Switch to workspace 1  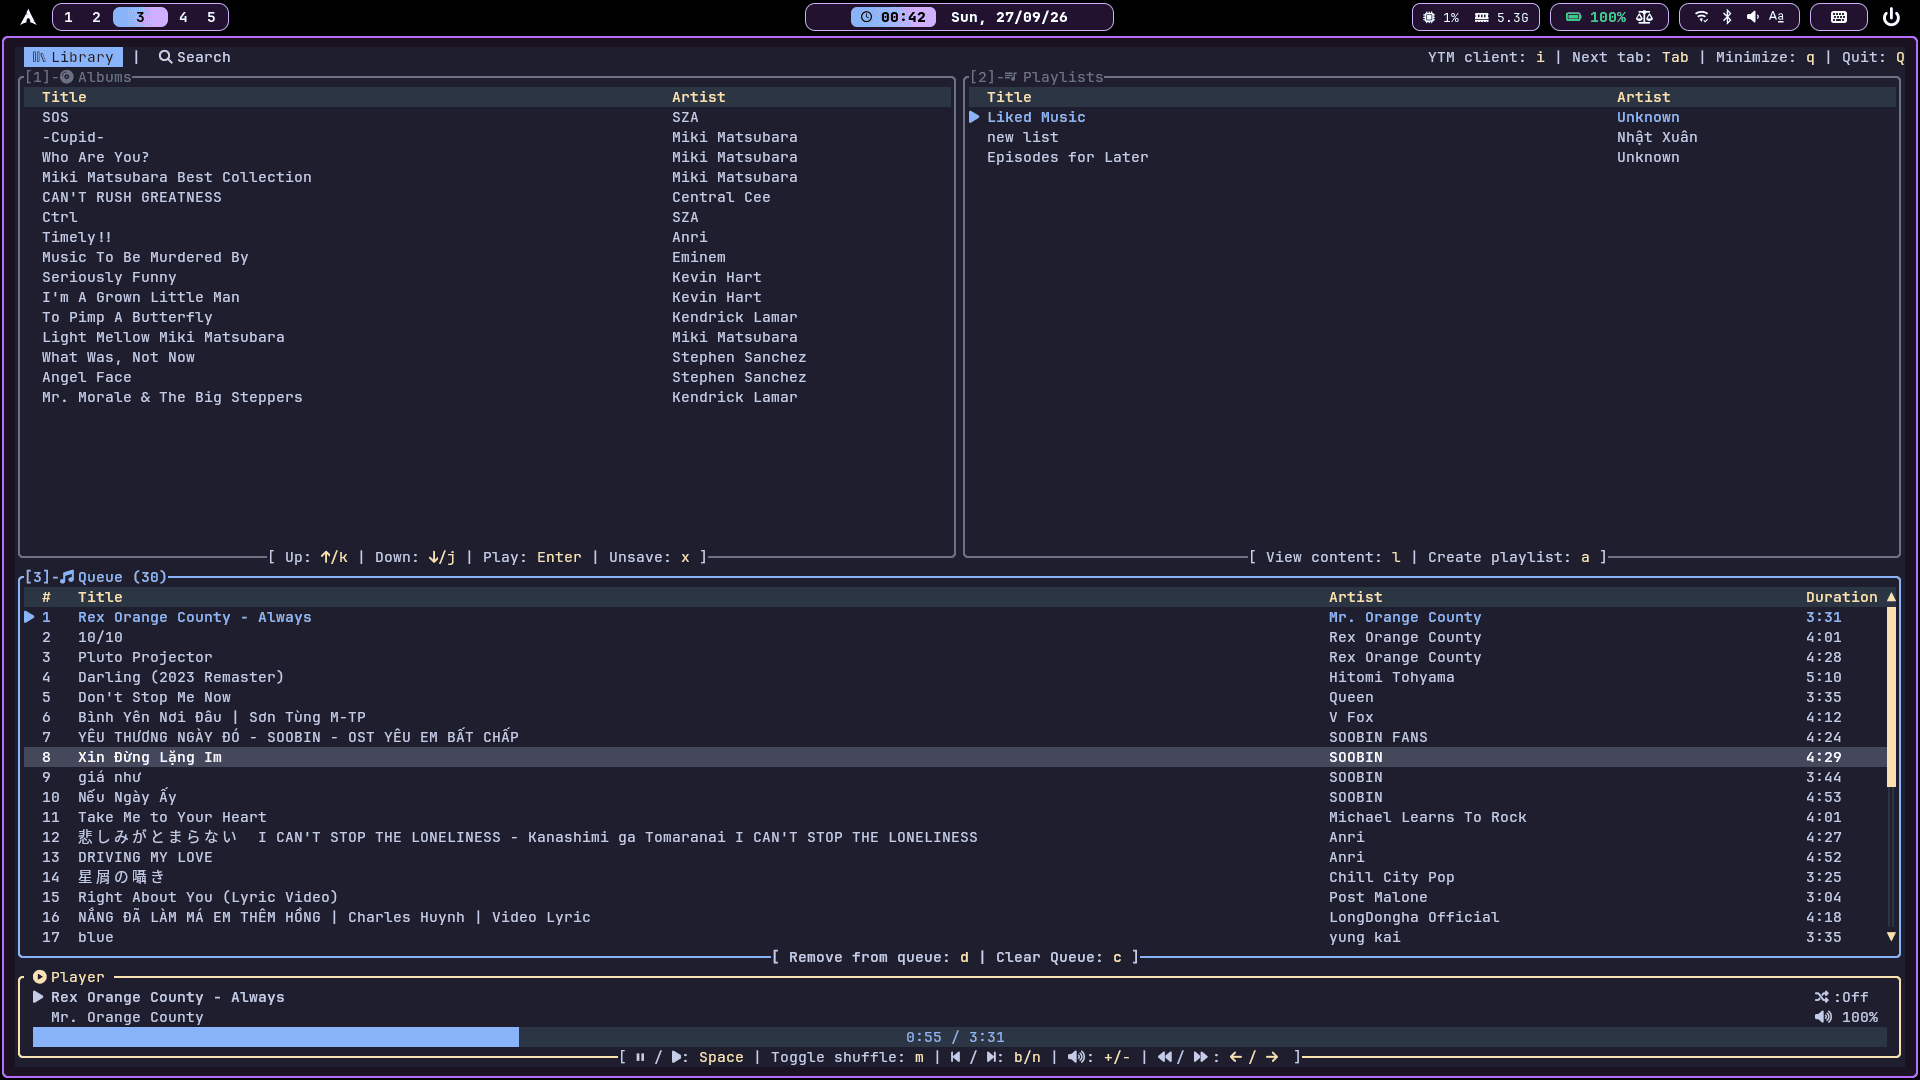[x=68, y=17]
